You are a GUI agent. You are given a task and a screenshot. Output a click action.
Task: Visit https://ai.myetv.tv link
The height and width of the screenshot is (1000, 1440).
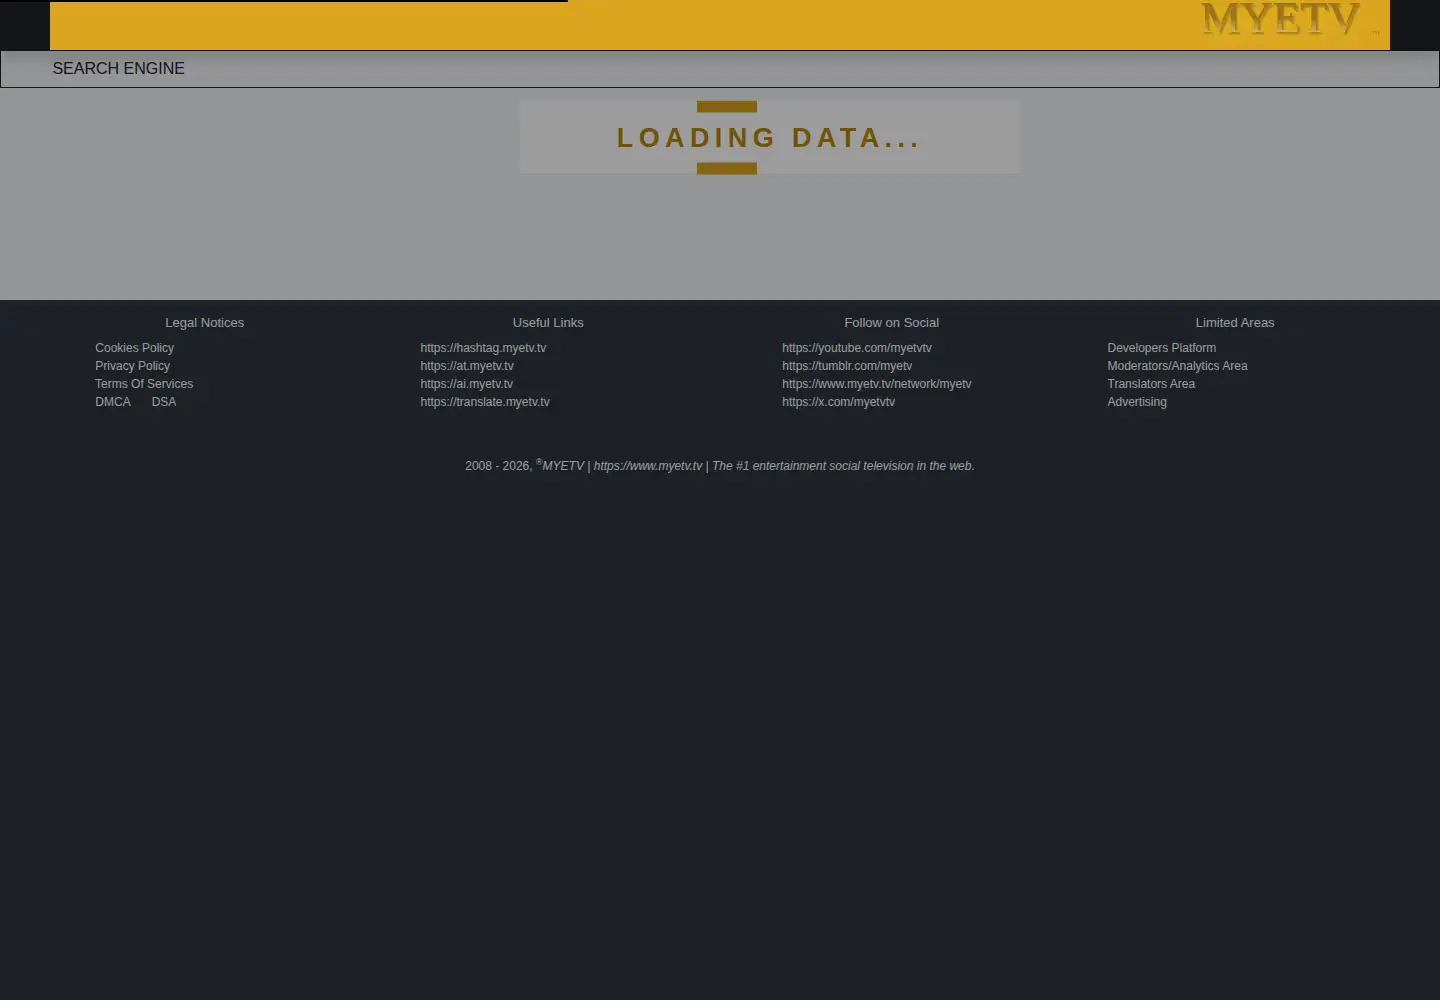click(x=466, y=384)
